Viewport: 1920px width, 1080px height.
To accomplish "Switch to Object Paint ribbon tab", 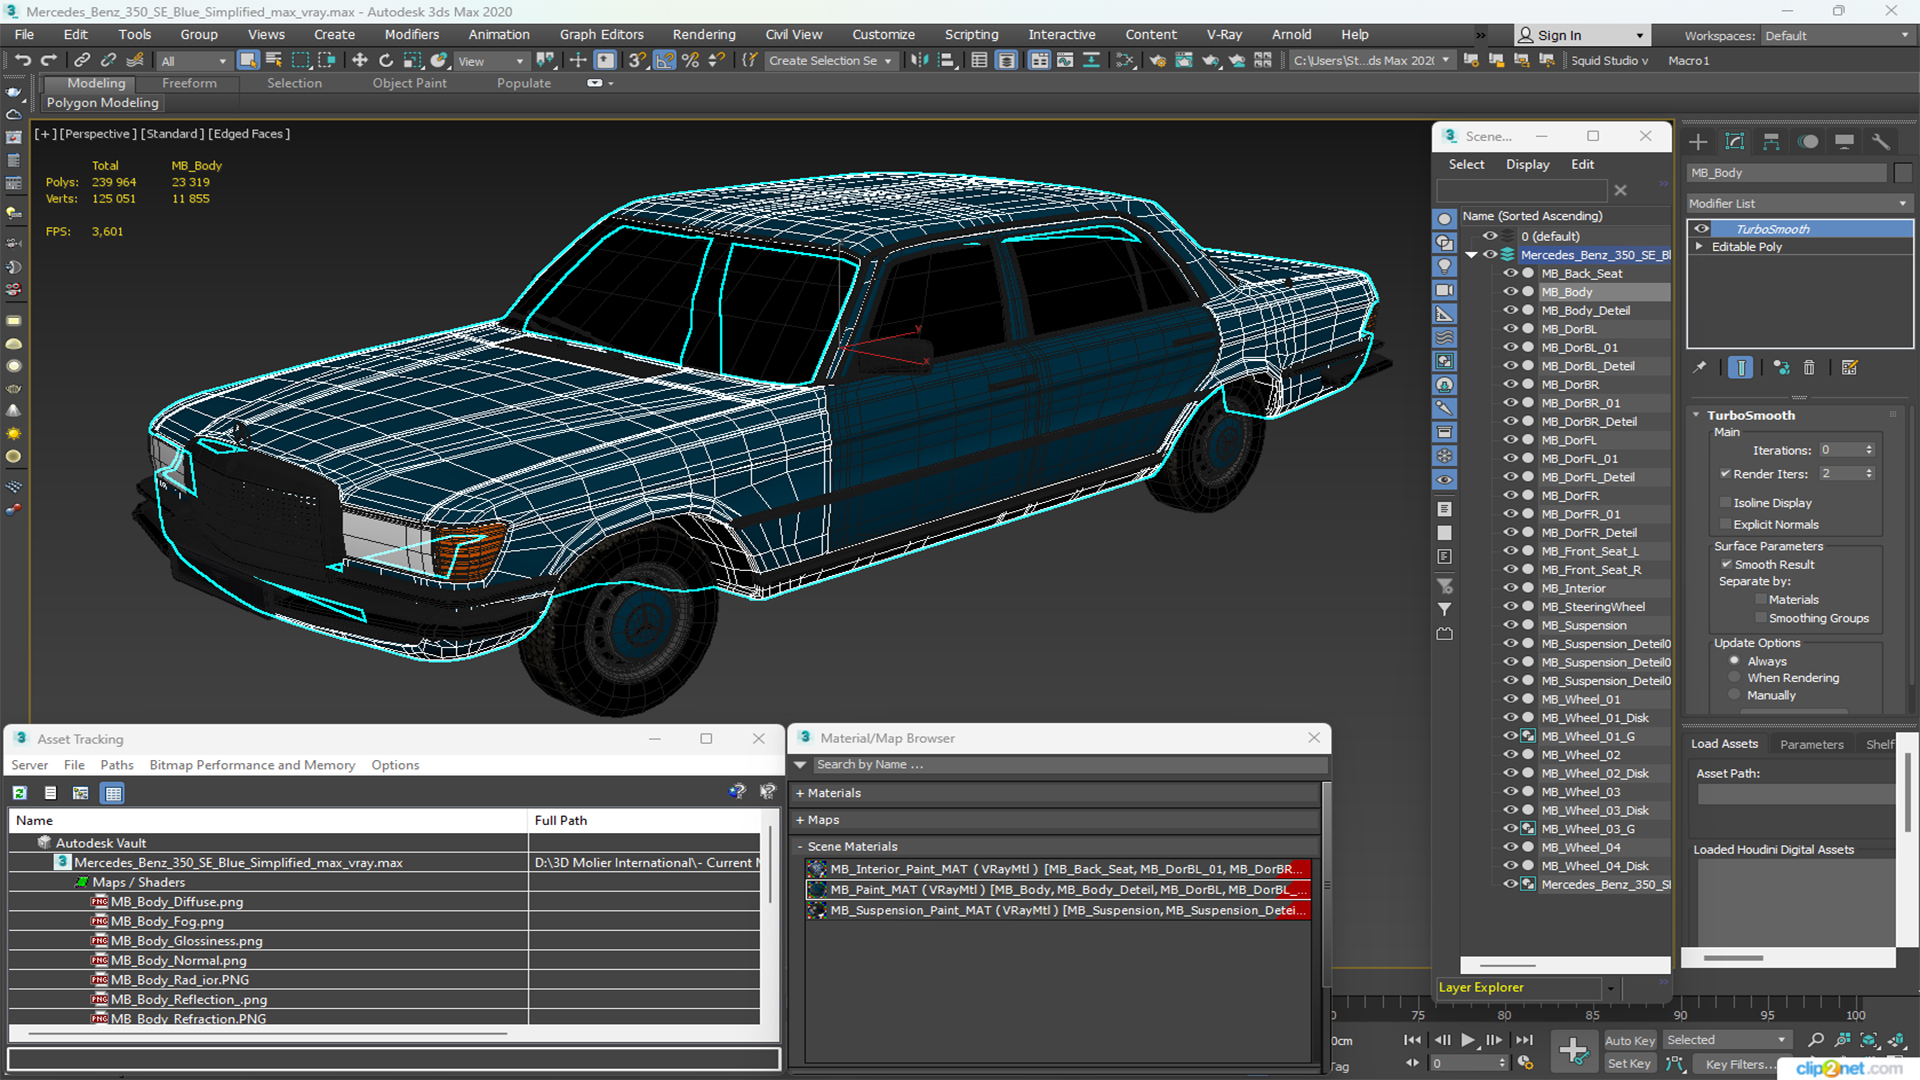I will coord(410,83).
